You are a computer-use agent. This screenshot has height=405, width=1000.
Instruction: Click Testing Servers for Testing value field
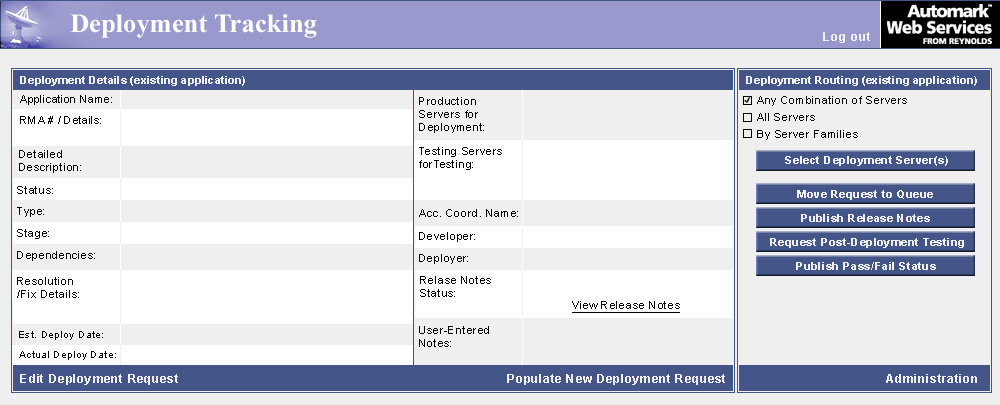(628, 170)
